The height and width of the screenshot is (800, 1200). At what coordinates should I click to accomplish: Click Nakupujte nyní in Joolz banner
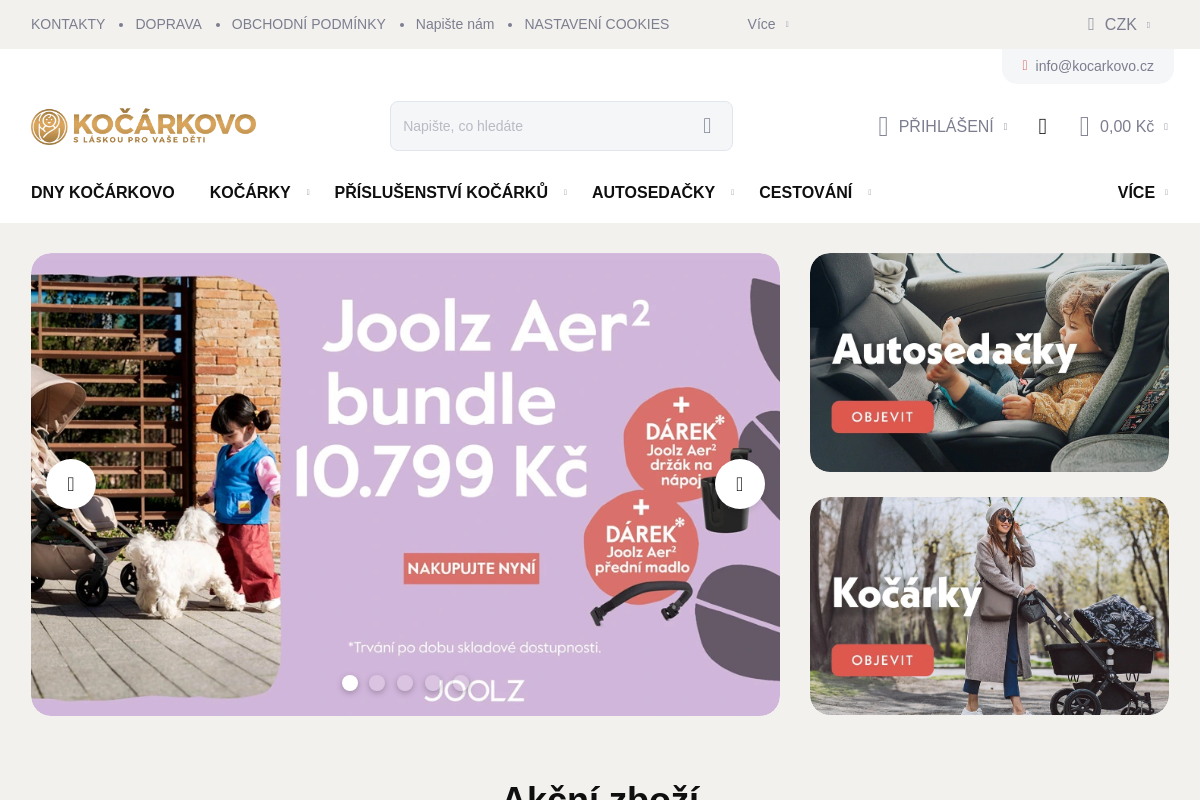click(x=471, y=569)
